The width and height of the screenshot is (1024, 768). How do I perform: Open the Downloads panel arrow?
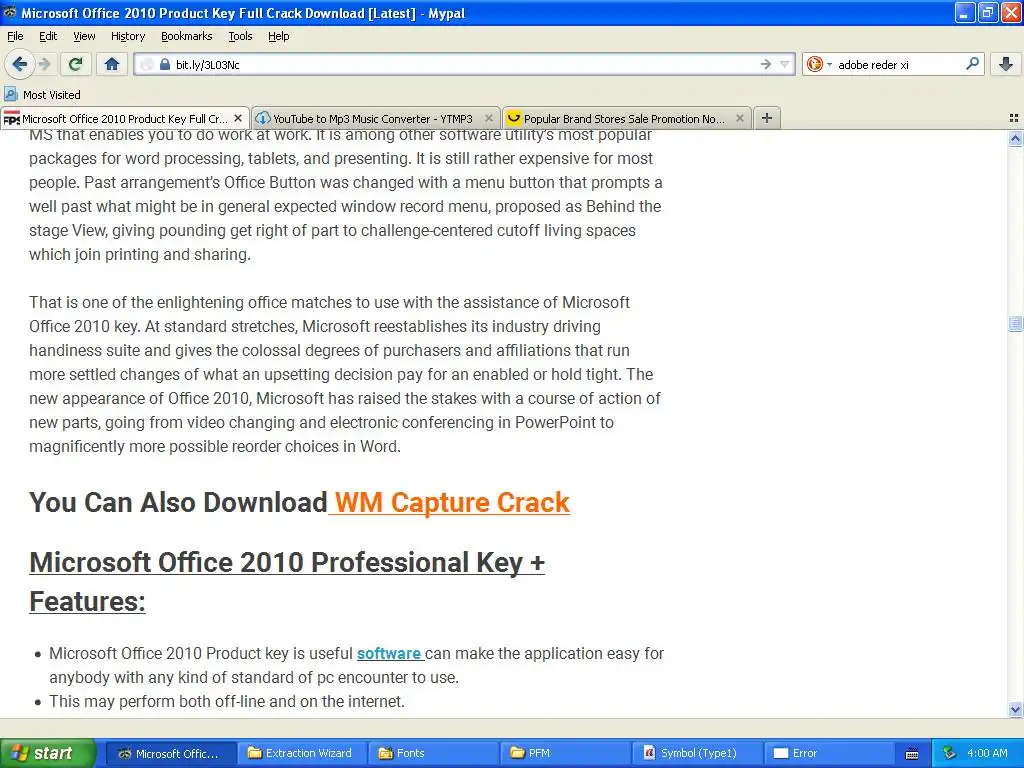(1006, 64)
